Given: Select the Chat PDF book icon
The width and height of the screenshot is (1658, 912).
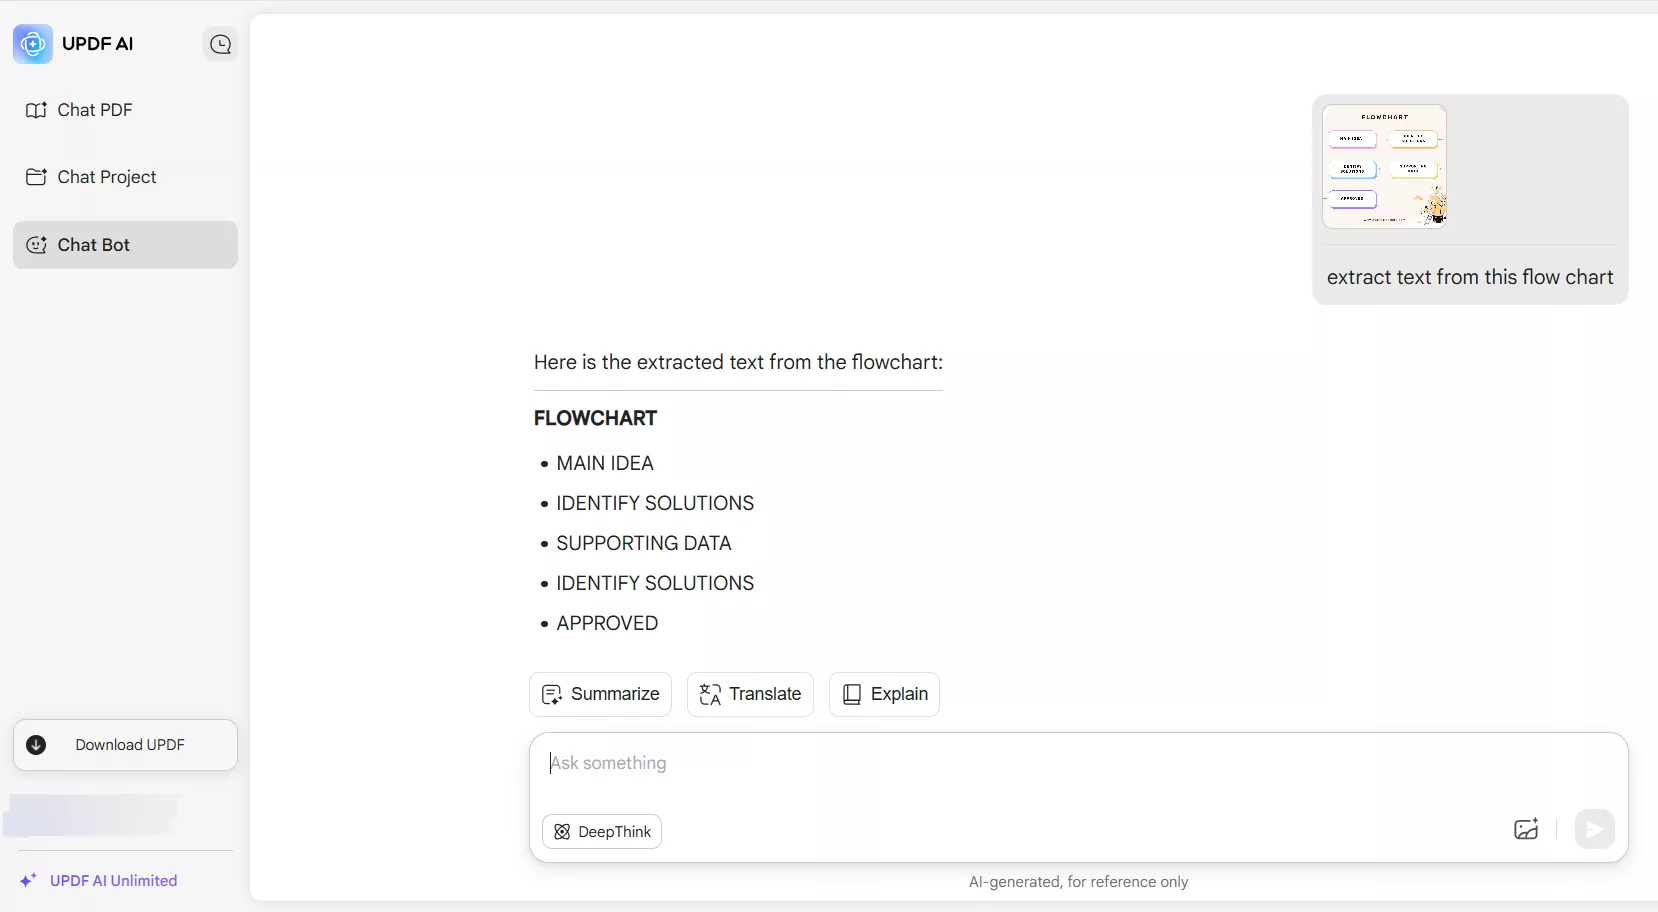Looking at the screenshot, I should 37,110.
